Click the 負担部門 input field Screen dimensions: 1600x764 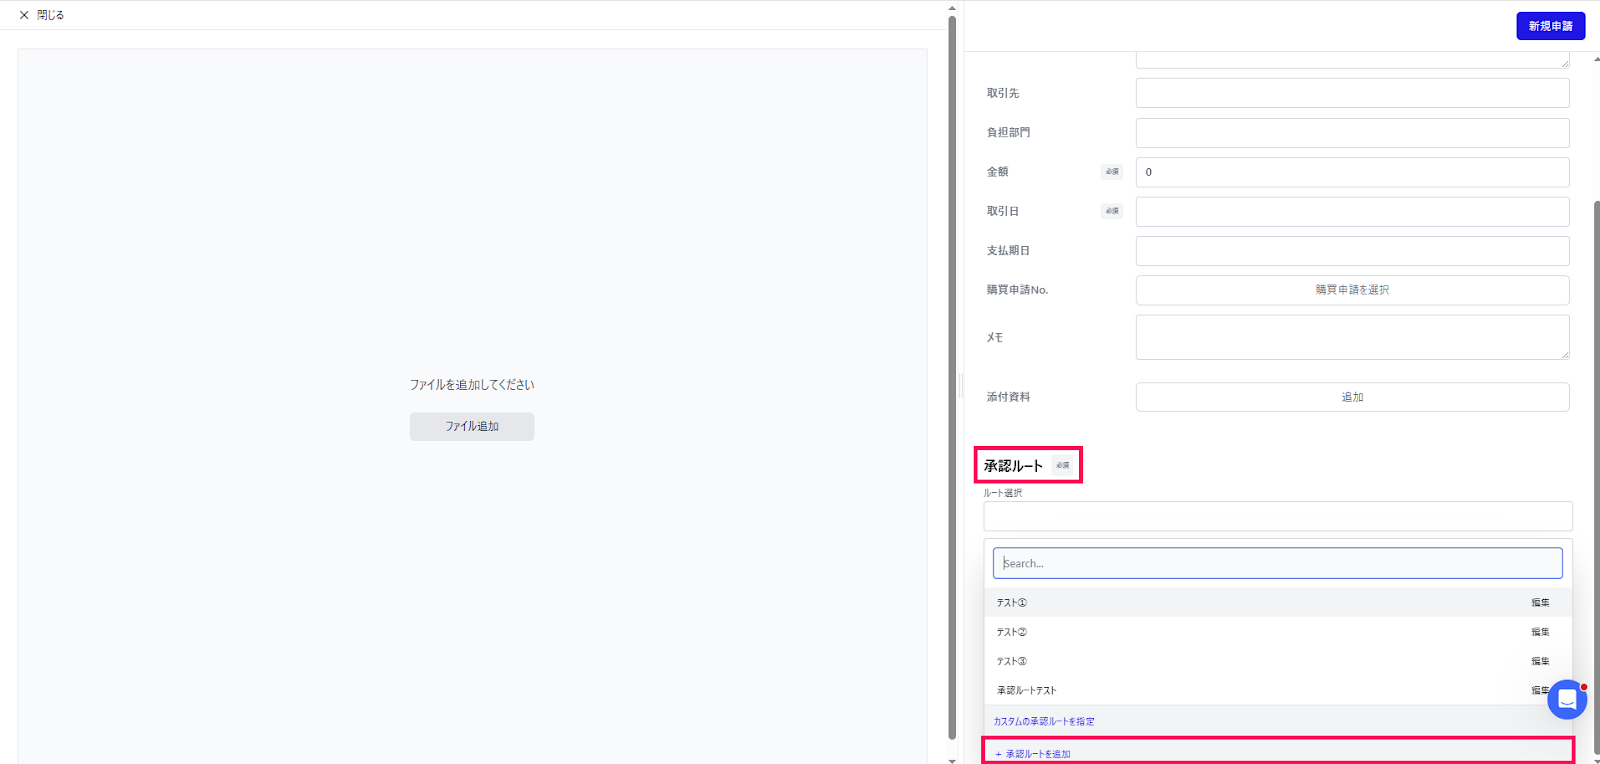pyautogui.click(x=1352, y=132)
